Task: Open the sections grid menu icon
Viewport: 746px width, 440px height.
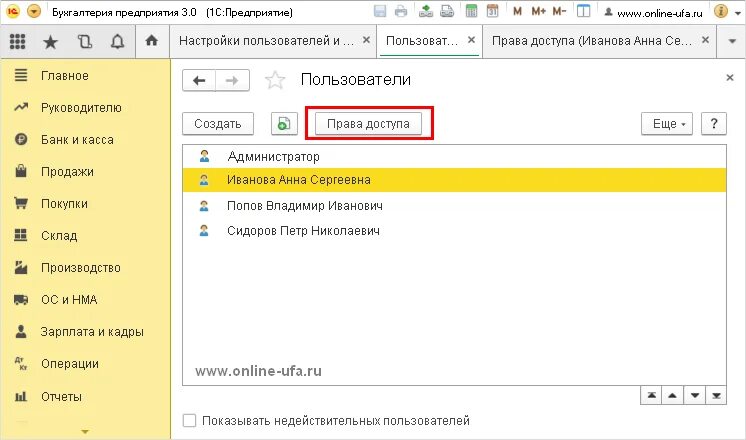Action: point(18,41)
